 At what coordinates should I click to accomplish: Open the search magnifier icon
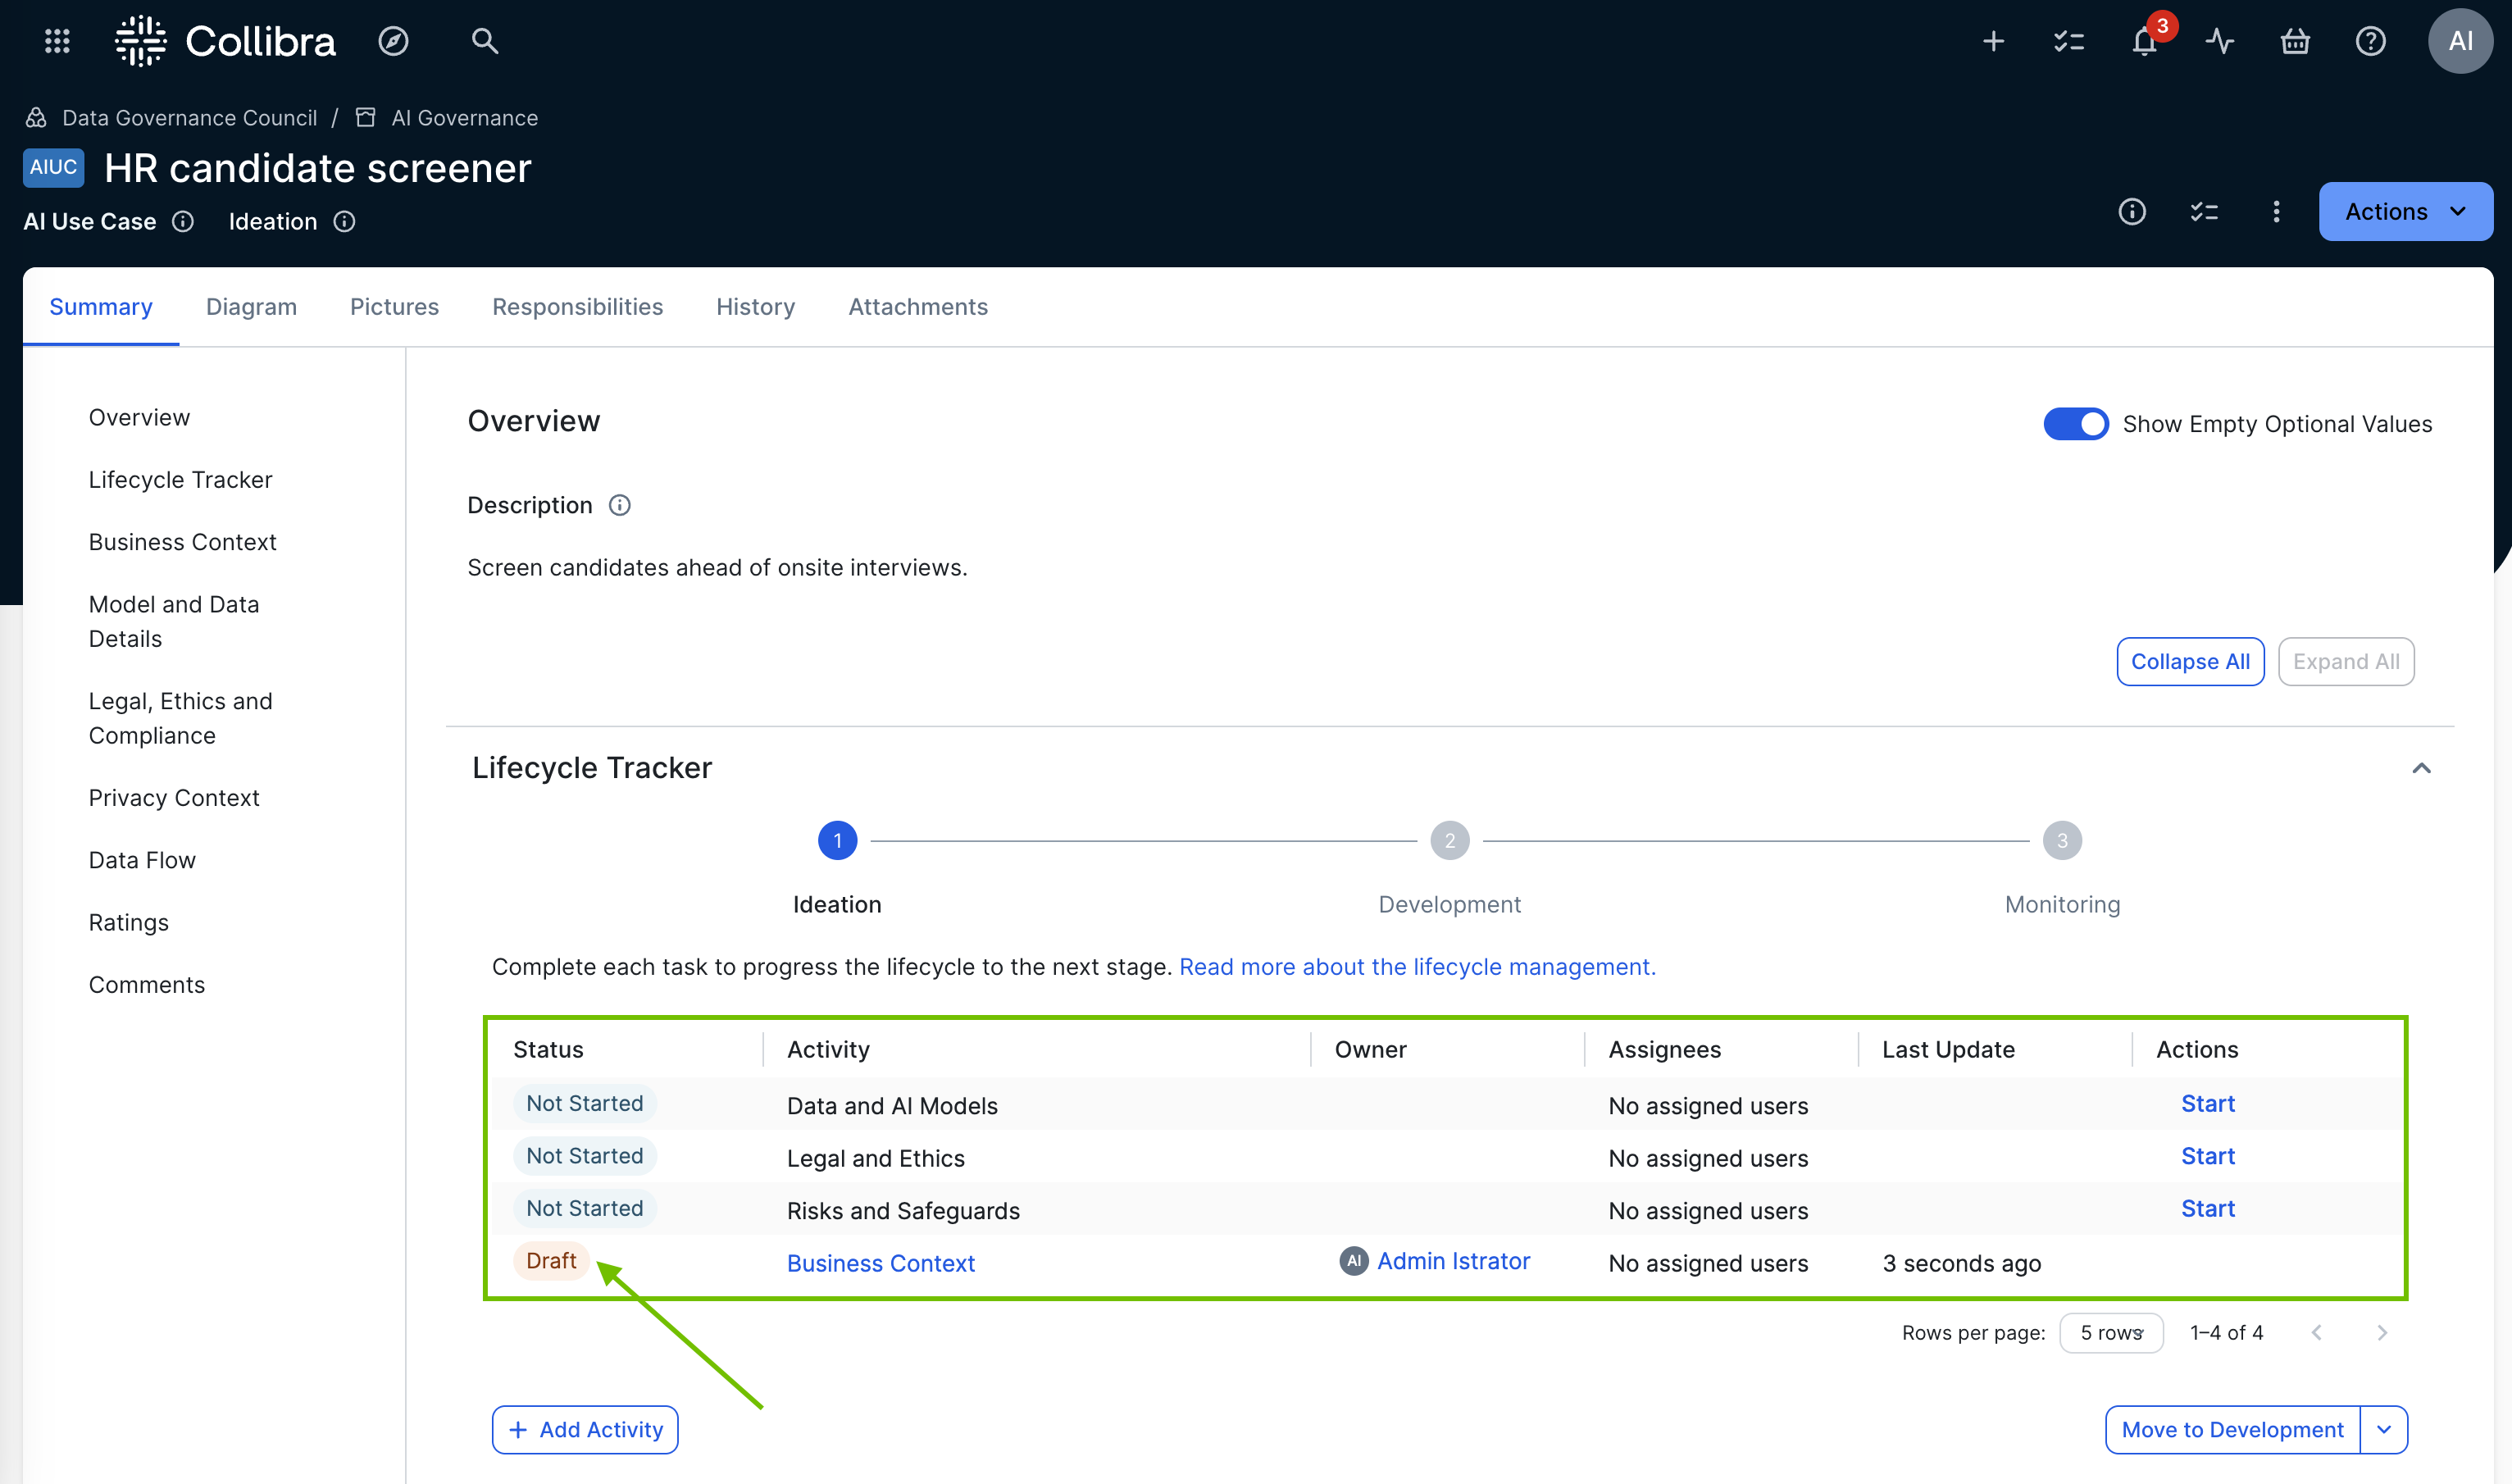485,41
